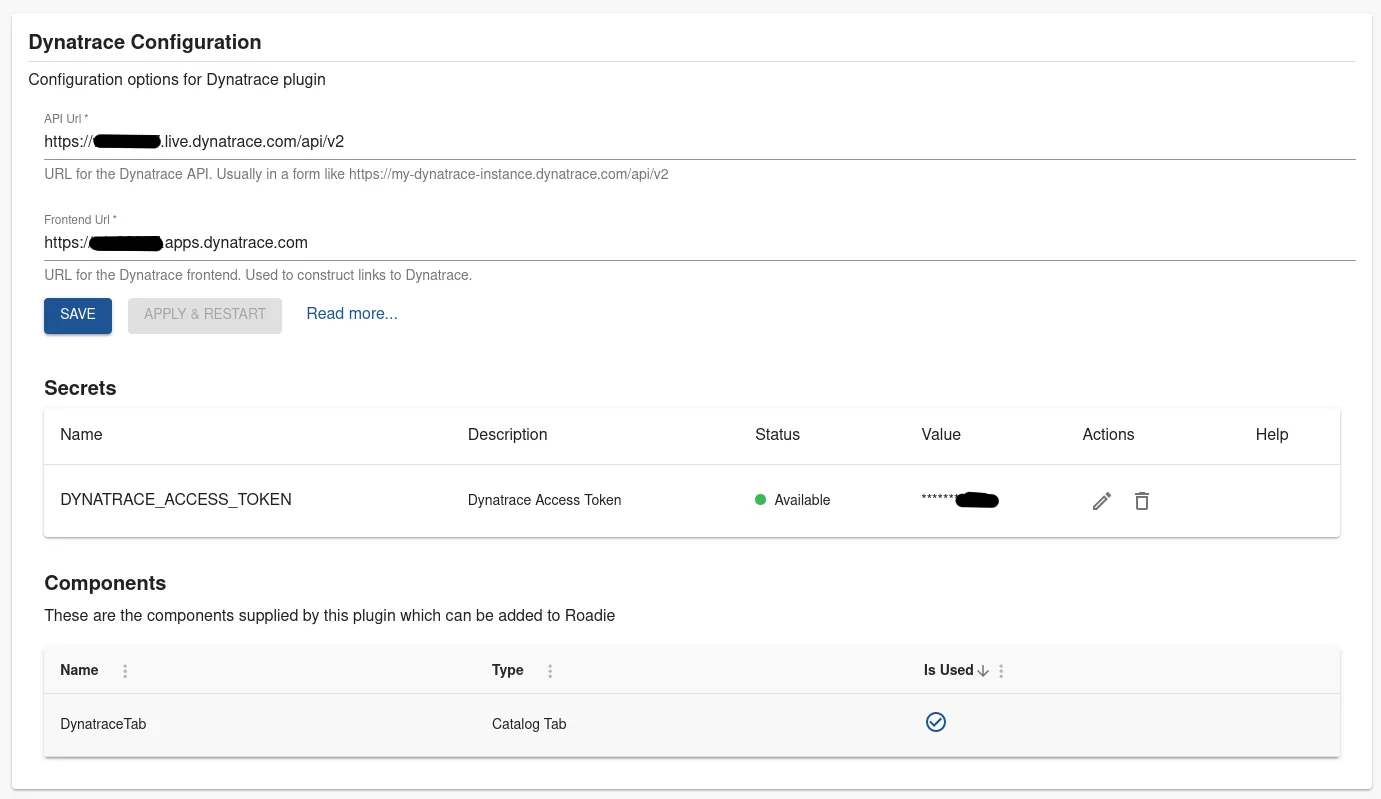Open the Name column options menu
The width and height of the screenshot is (1381, 799).
coord(125,670)
